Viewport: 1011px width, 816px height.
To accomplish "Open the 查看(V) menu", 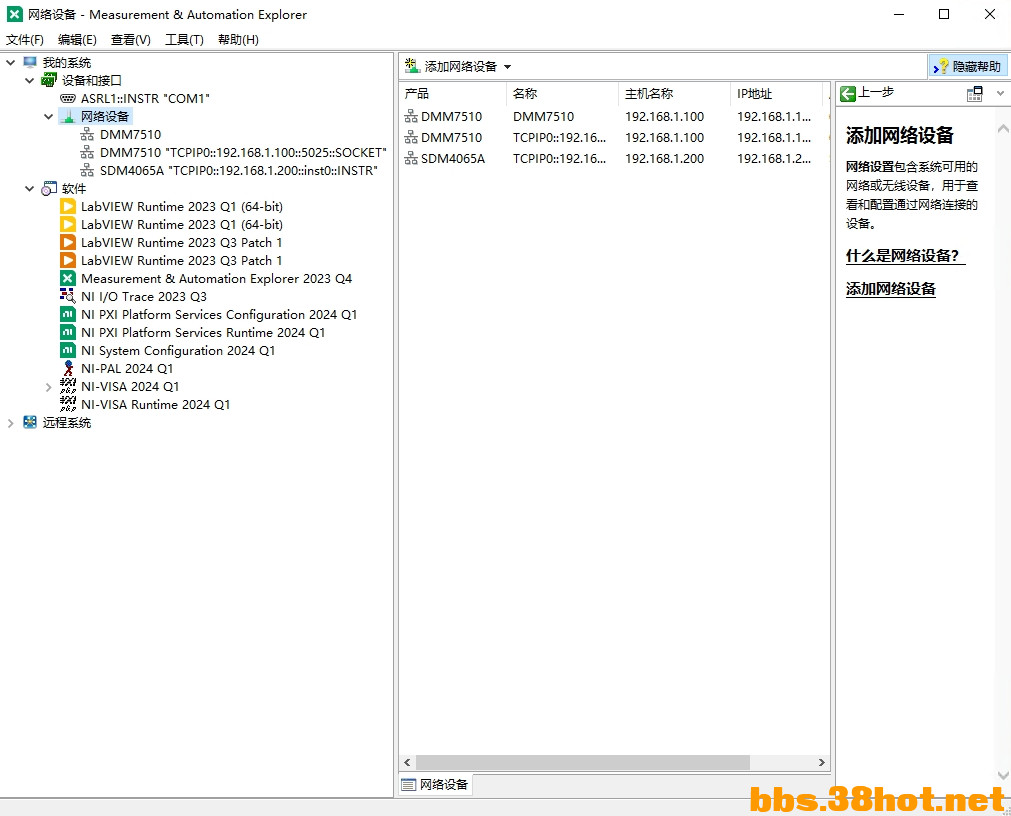I will point(131,40).
